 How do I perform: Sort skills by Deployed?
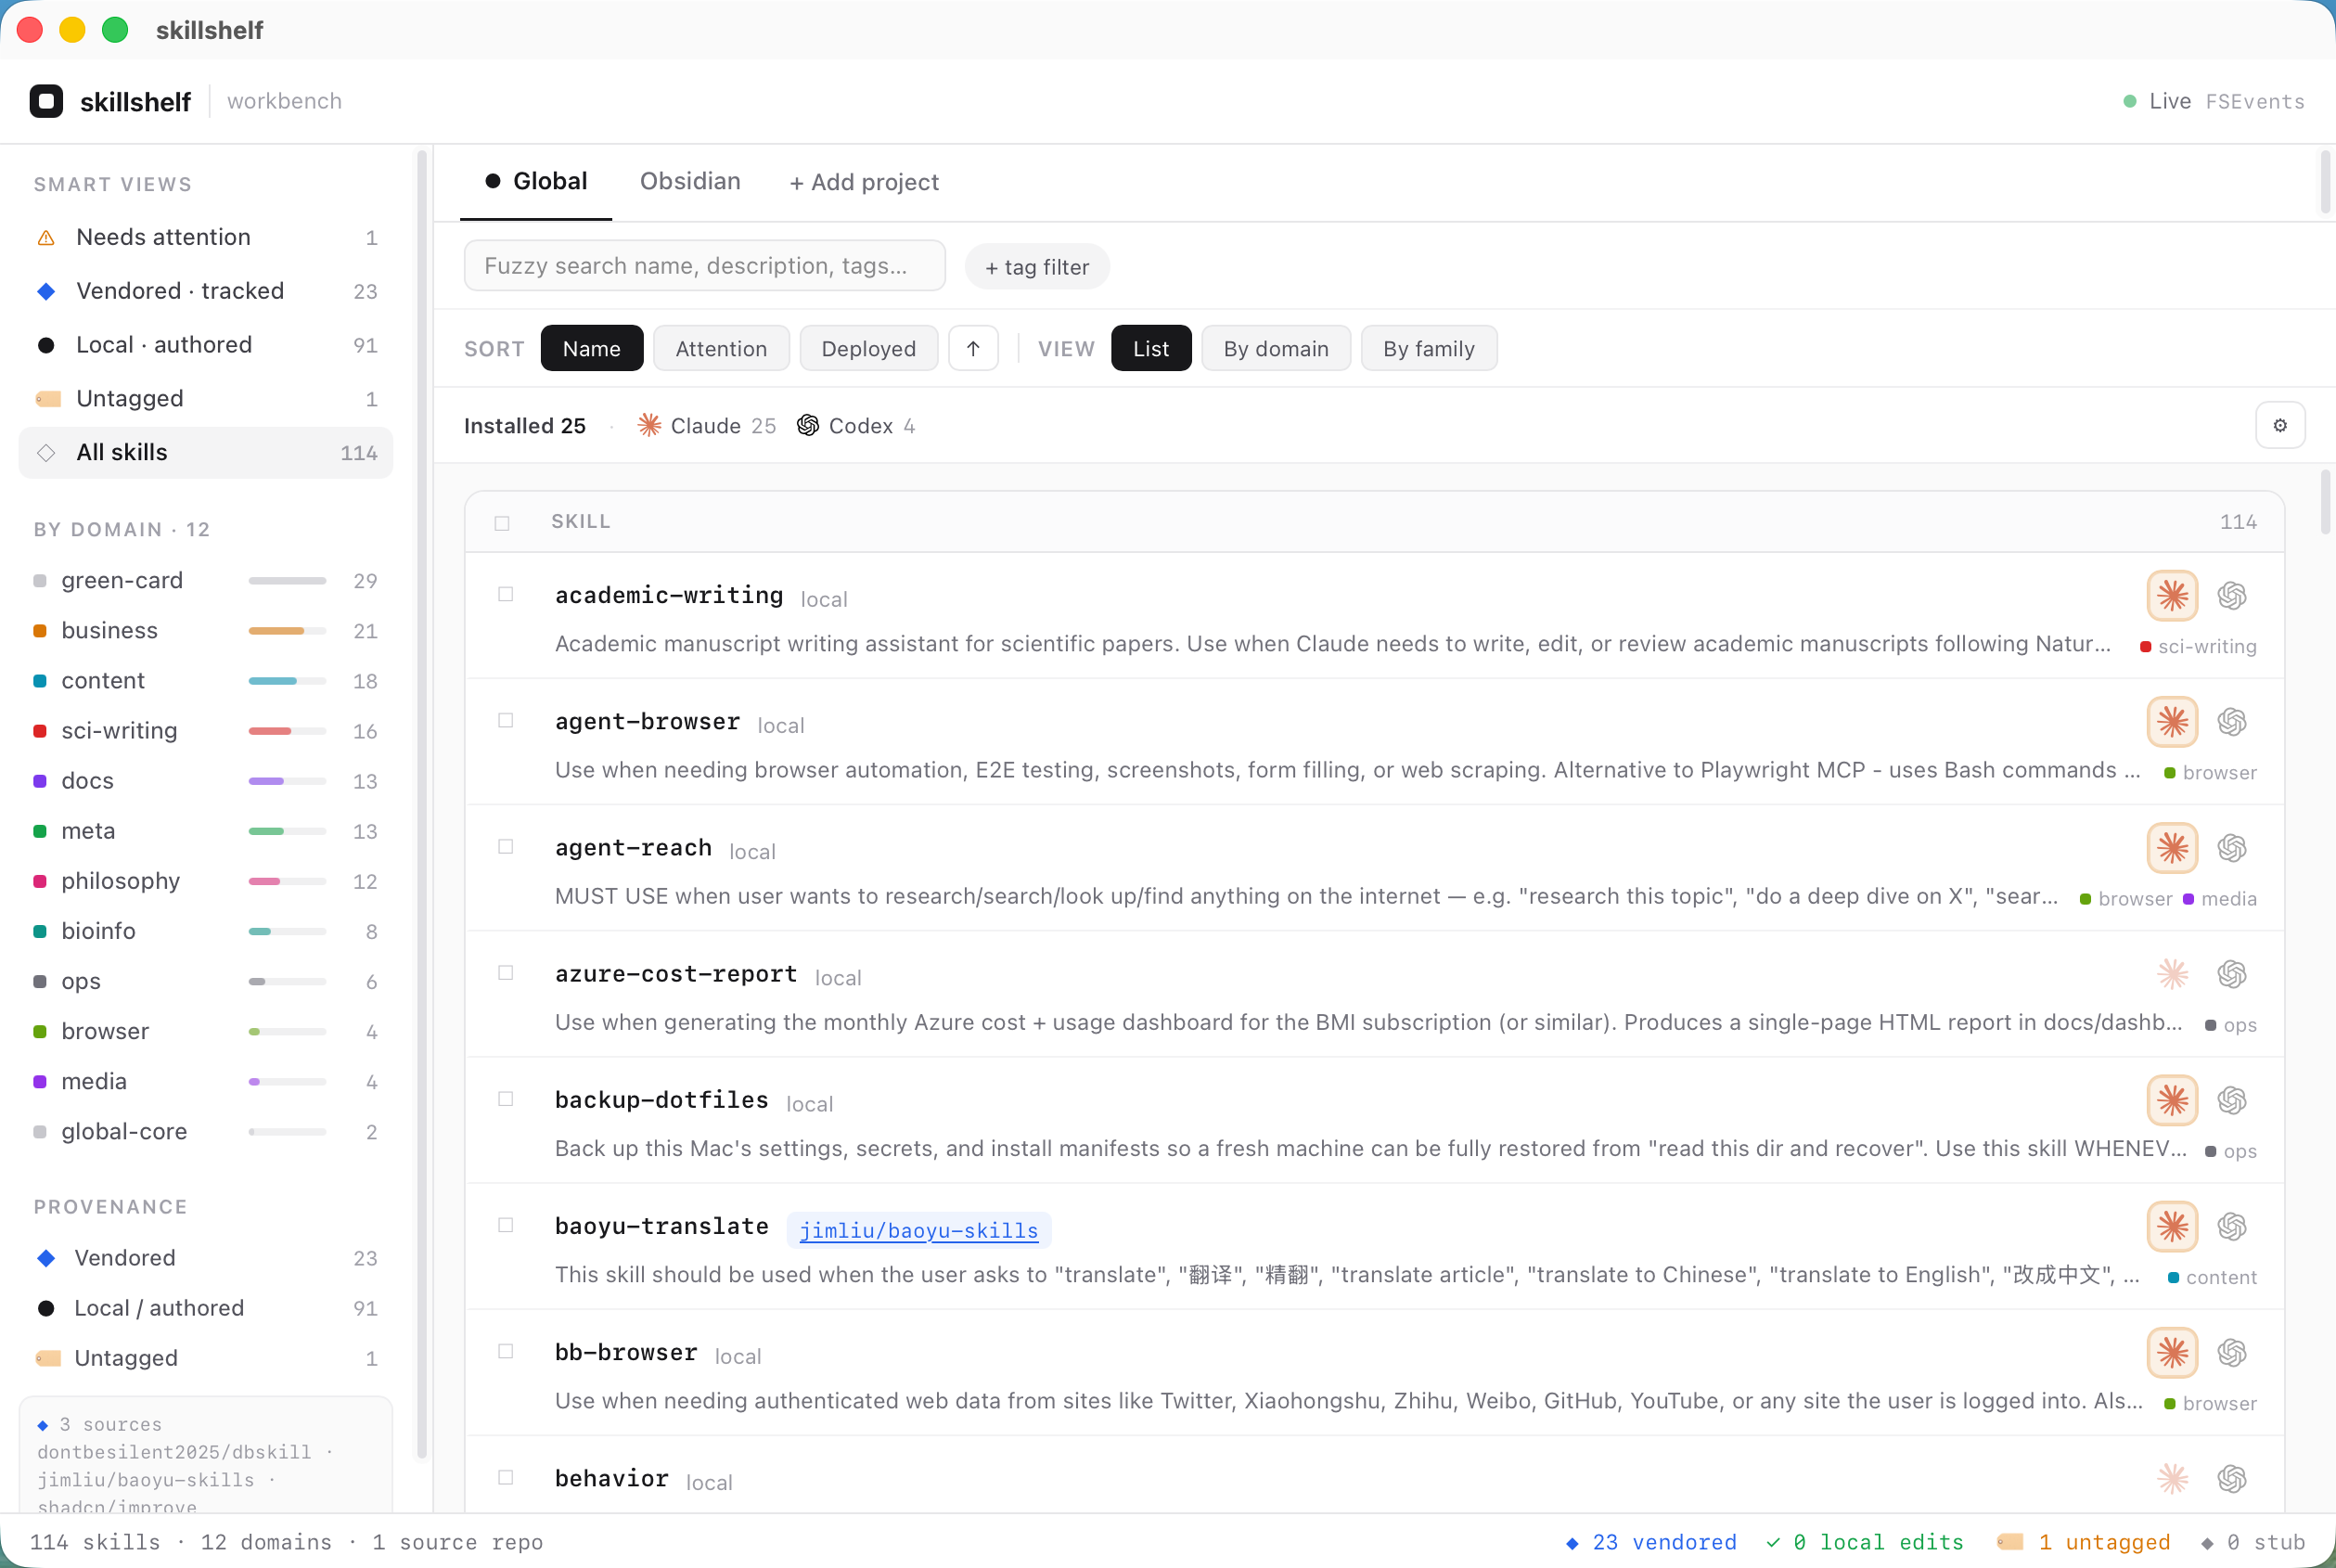pos(868,348)
